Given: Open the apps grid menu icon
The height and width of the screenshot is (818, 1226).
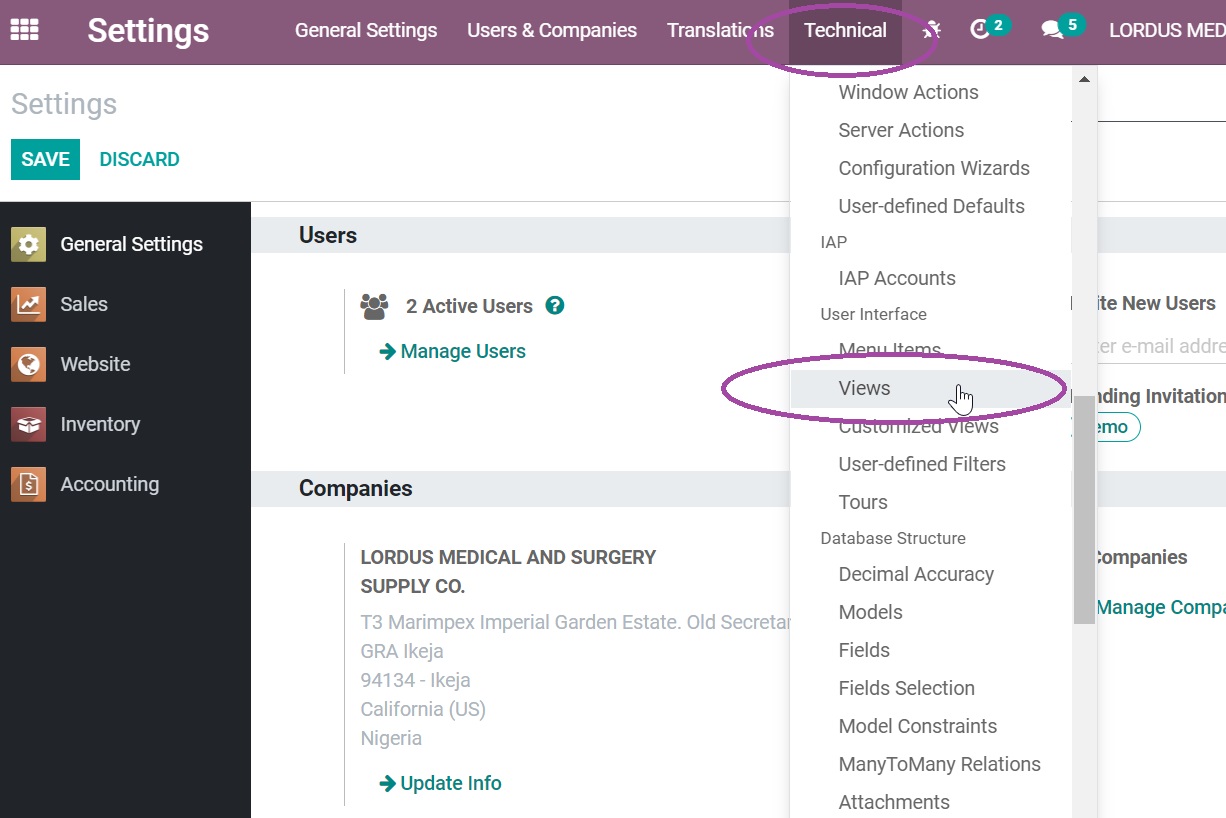Looking at the screenshot, I should click(x=24, y=30).
